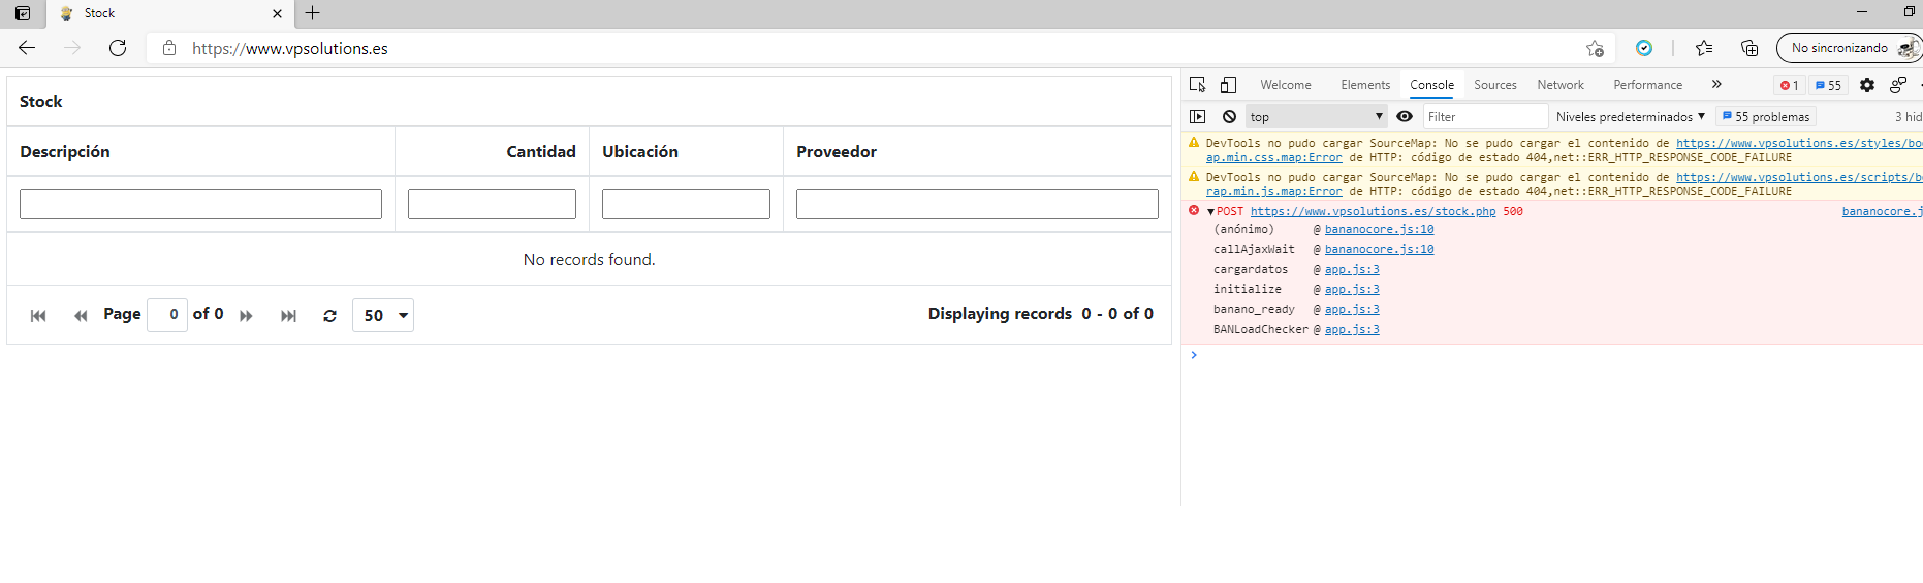Open bananocore.js:10 link for (anónimo)
Screen dimensions: 1923x583
[x=1379, y=230]
